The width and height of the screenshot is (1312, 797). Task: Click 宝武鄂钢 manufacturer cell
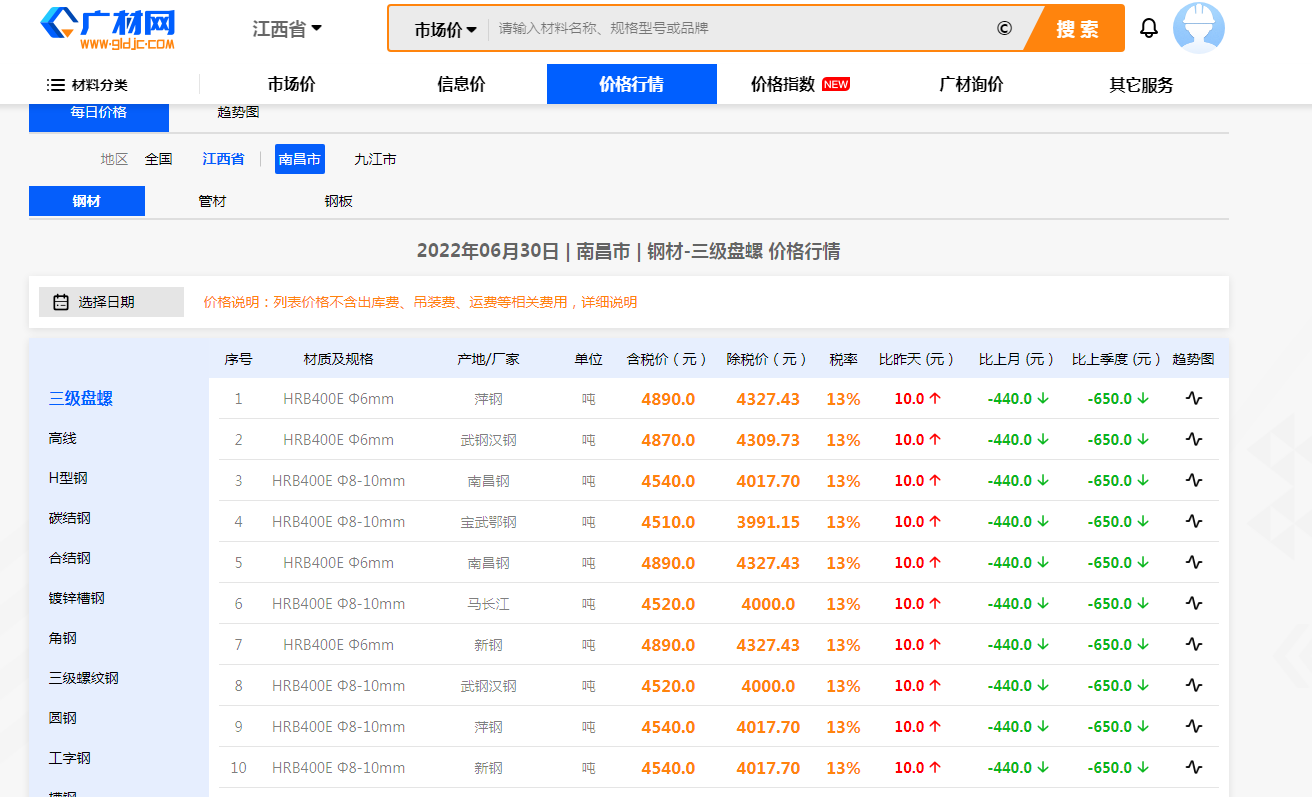pyautogui.click(x=489, y=522)
